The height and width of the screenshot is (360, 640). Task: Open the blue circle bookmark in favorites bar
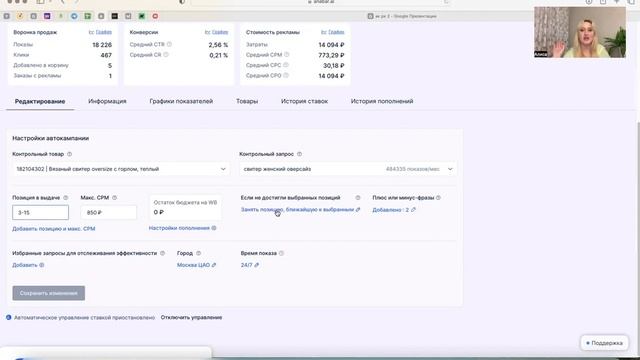74,16
